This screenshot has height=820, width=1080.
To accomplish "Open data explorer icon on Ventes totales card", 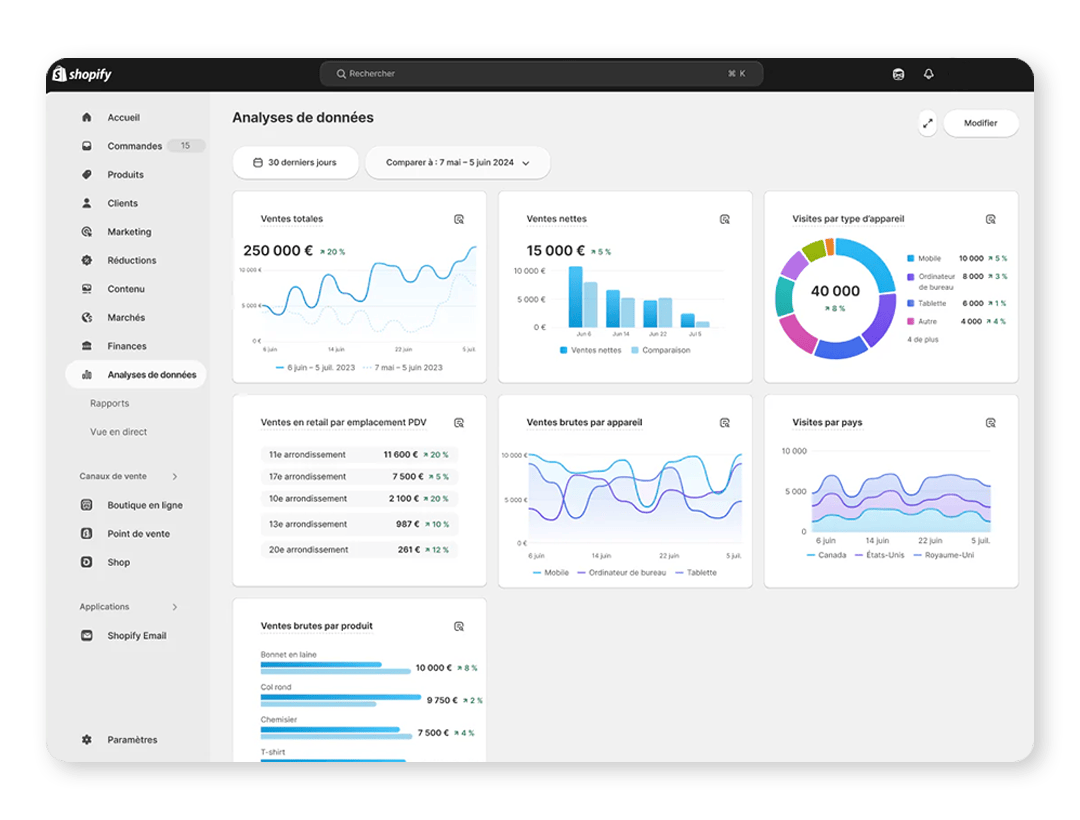I will pyautogui.click(x=459, y=219).
